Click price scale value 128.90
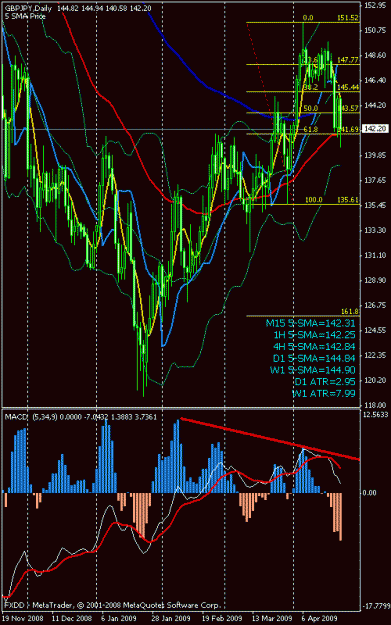Screen dimensions: 391x625 coord(375,280)
